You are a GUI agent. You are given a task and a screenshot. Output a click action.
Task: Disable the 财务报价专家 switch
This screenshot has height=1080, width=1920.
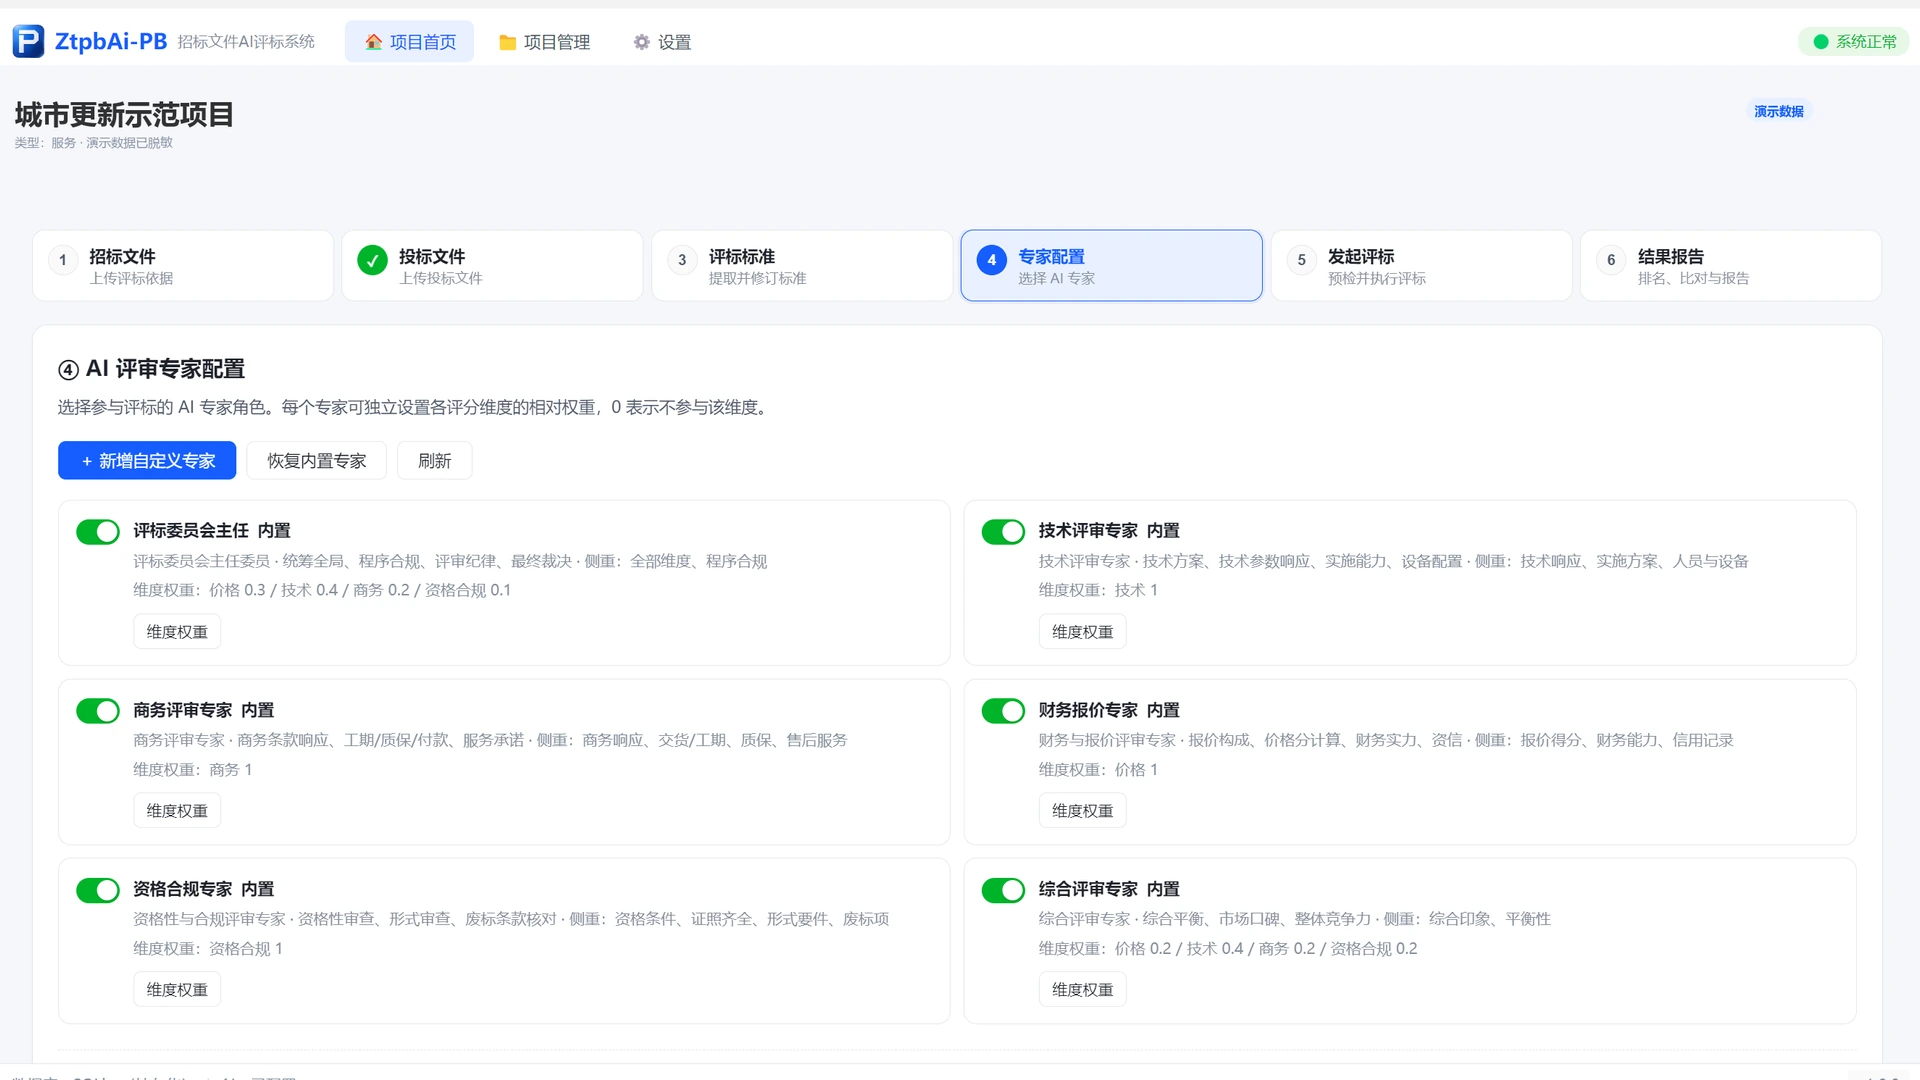point(1003,711)
